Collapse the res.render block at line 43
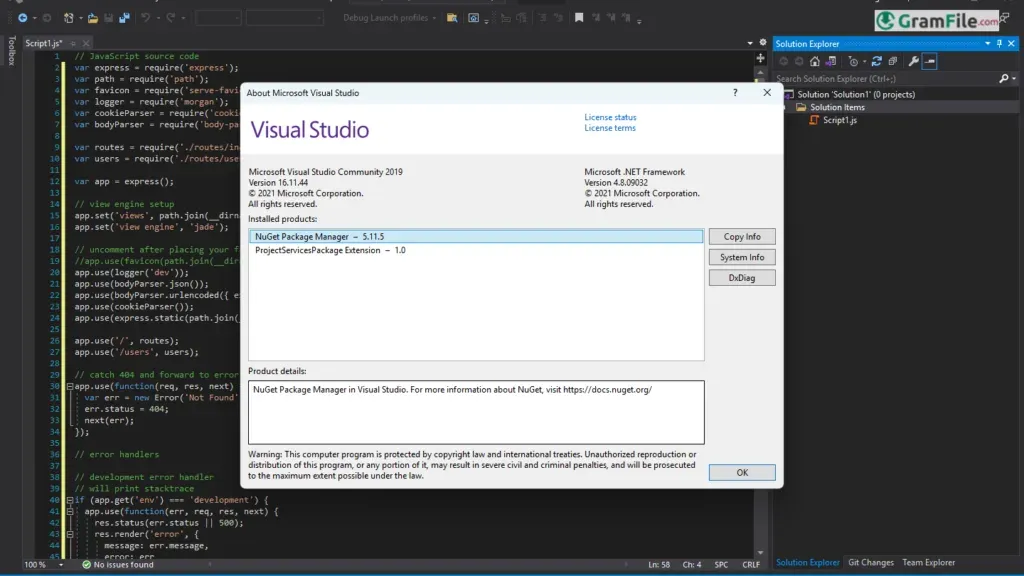1024x576 pixels. pyautogui.click(x=69, y=534)
